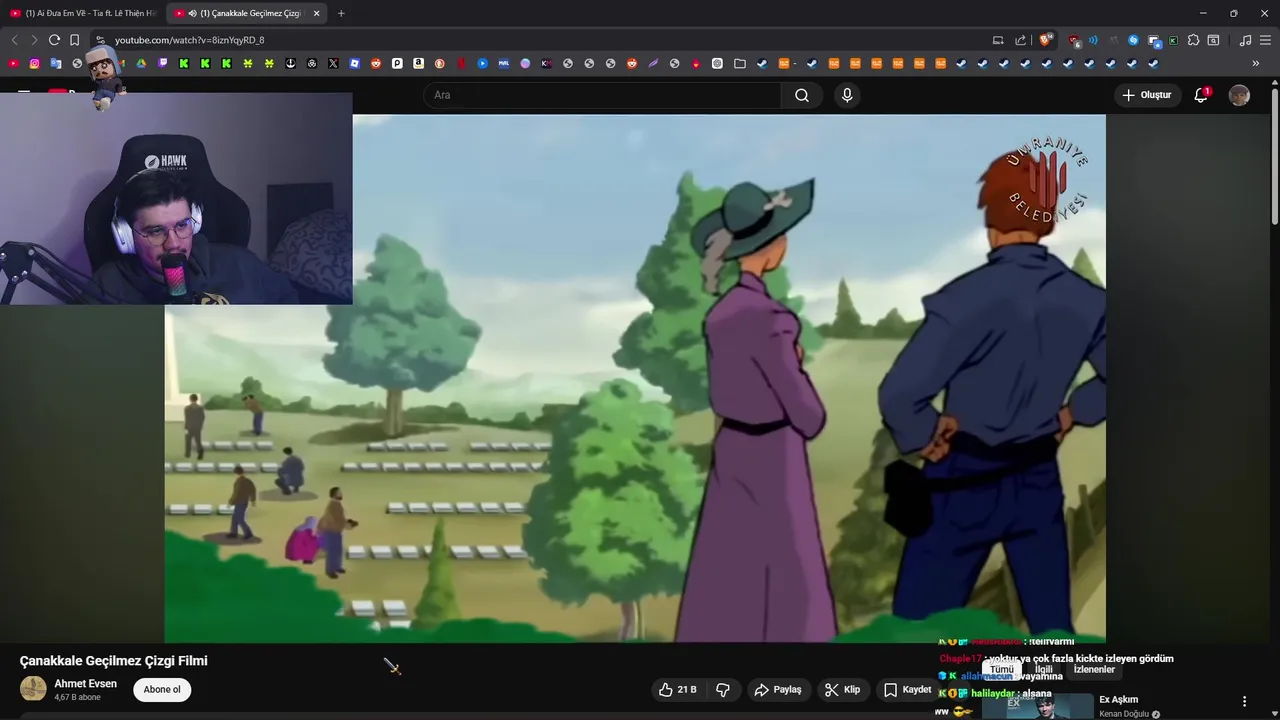Subscribe with the Abone ol button
The height and width of the screenshot is (720, 1280).
tap(162, 689)
